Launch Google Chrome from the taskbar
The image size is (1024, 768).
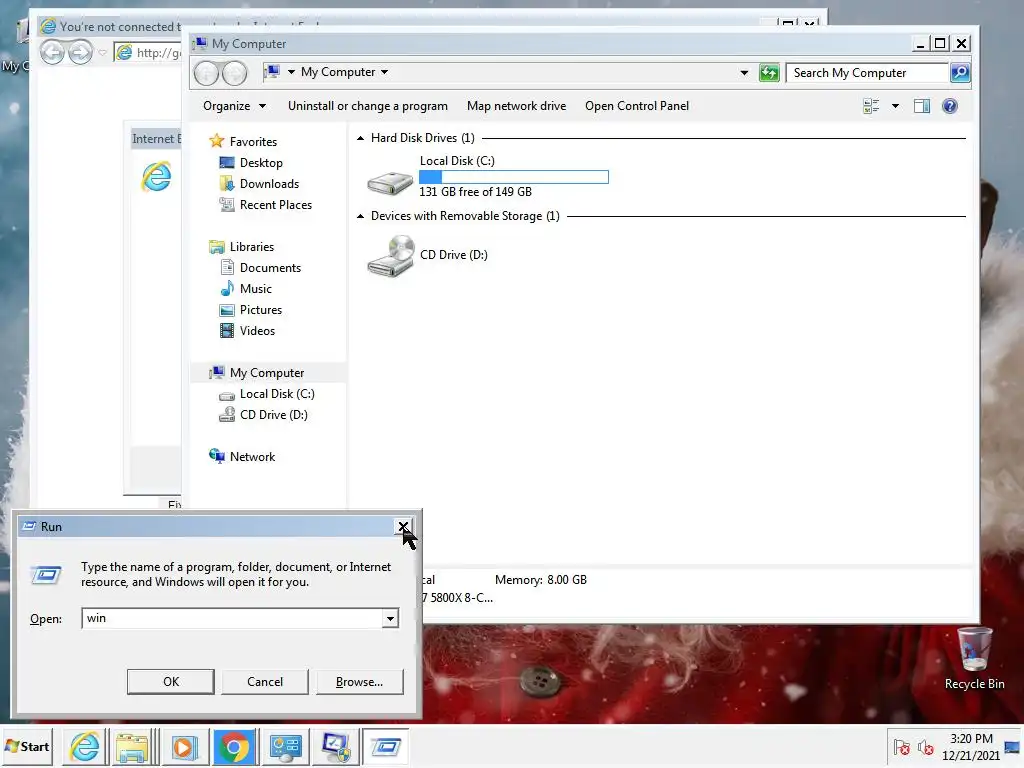(x=234, y=746)
